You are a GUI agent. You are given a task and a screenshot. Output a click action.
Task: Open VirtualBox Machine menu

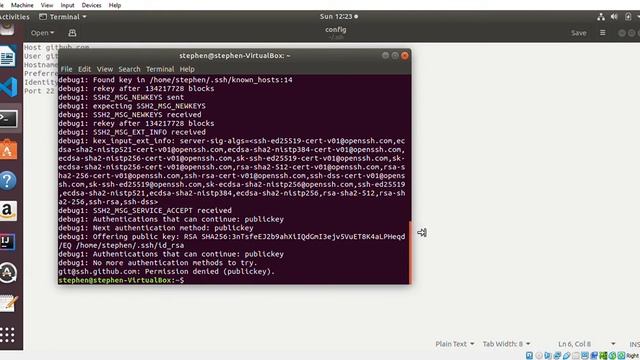[x=22, y=5]
